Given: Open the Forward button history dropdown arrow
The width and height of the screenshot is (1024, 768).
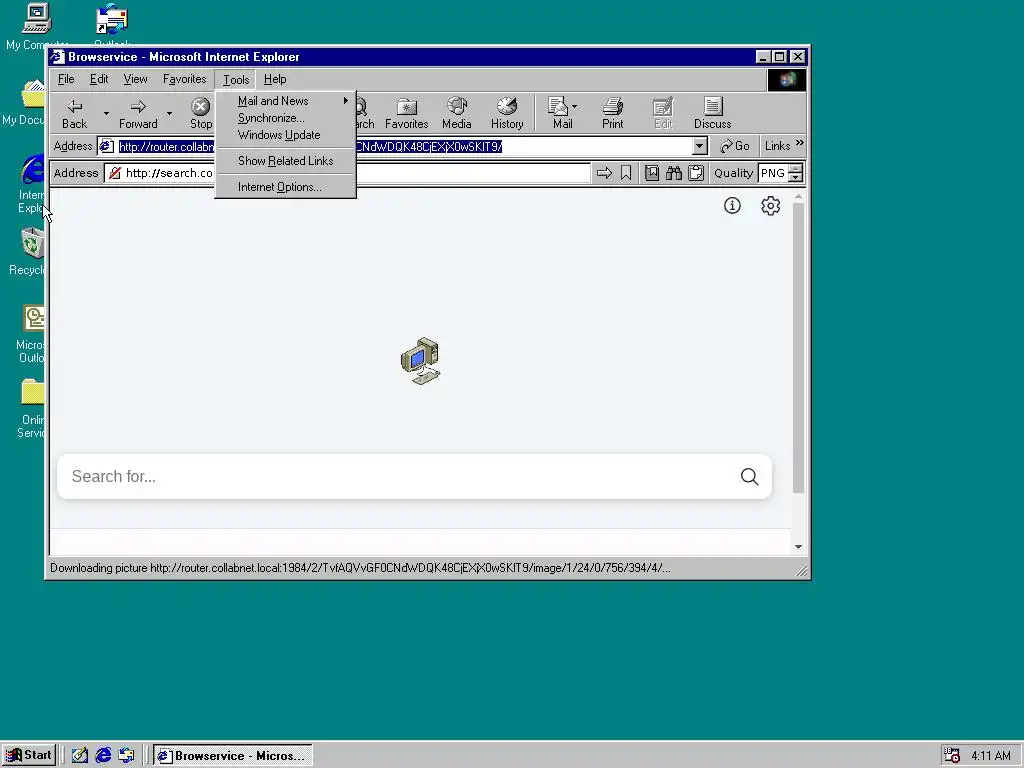Looking at the screenshot, I should (169, 114).
